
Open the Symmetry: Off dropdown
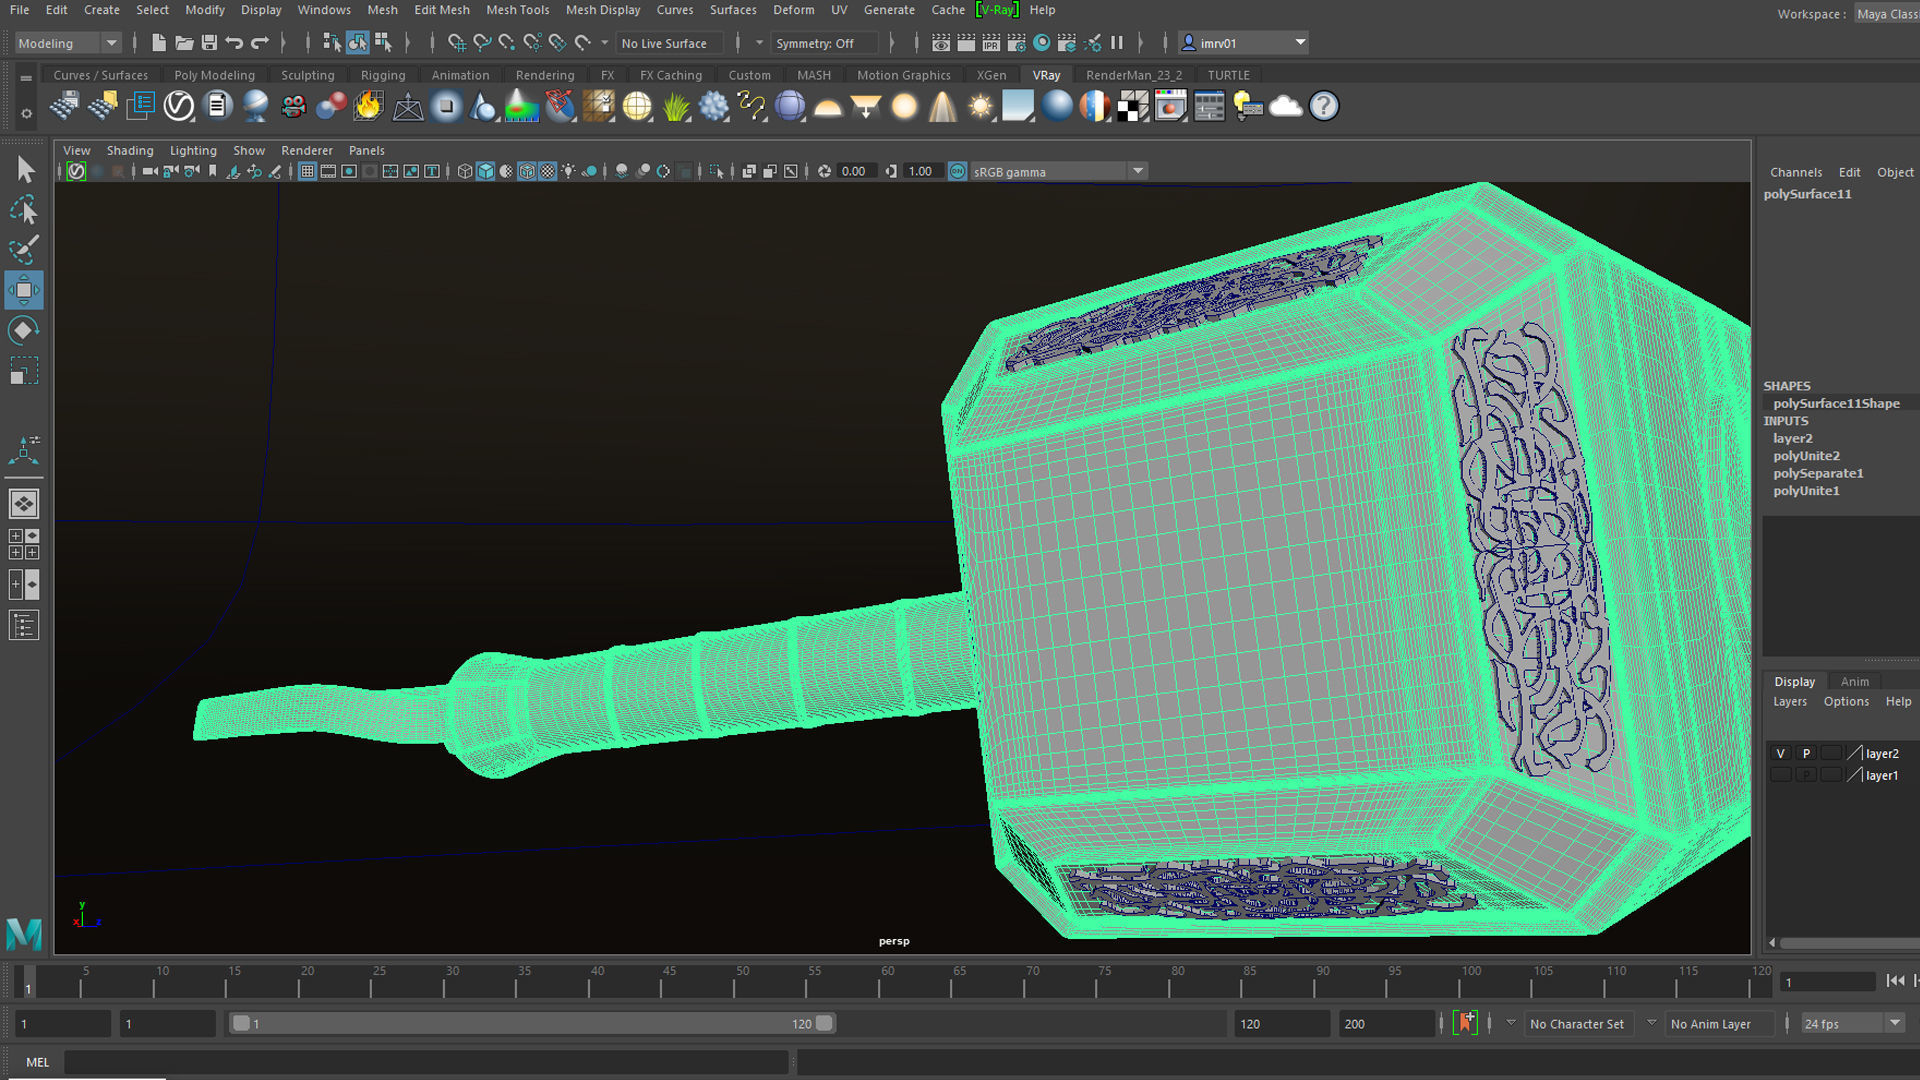[824, 43]
